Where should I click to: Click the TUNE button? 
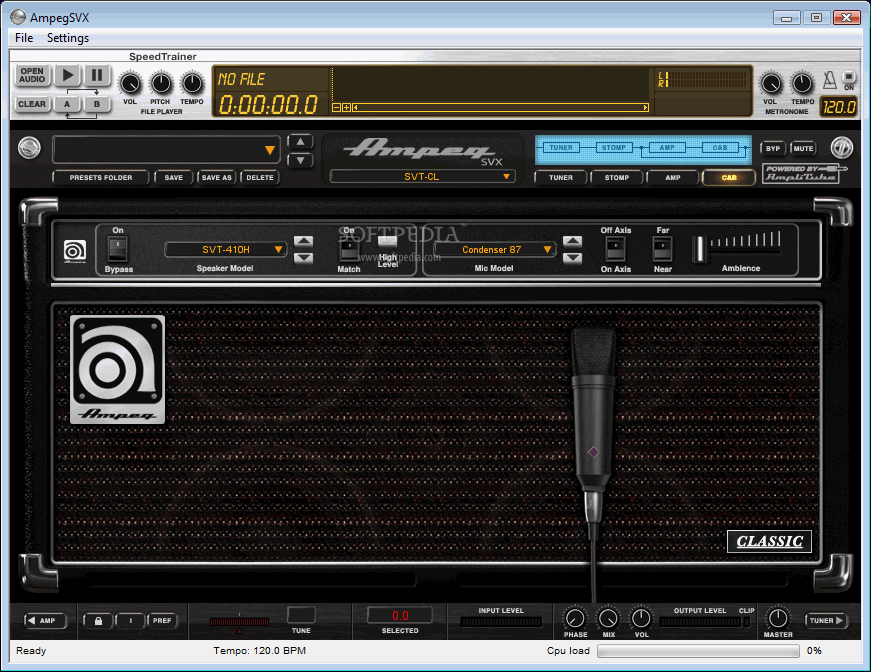[x=301, y=615]
